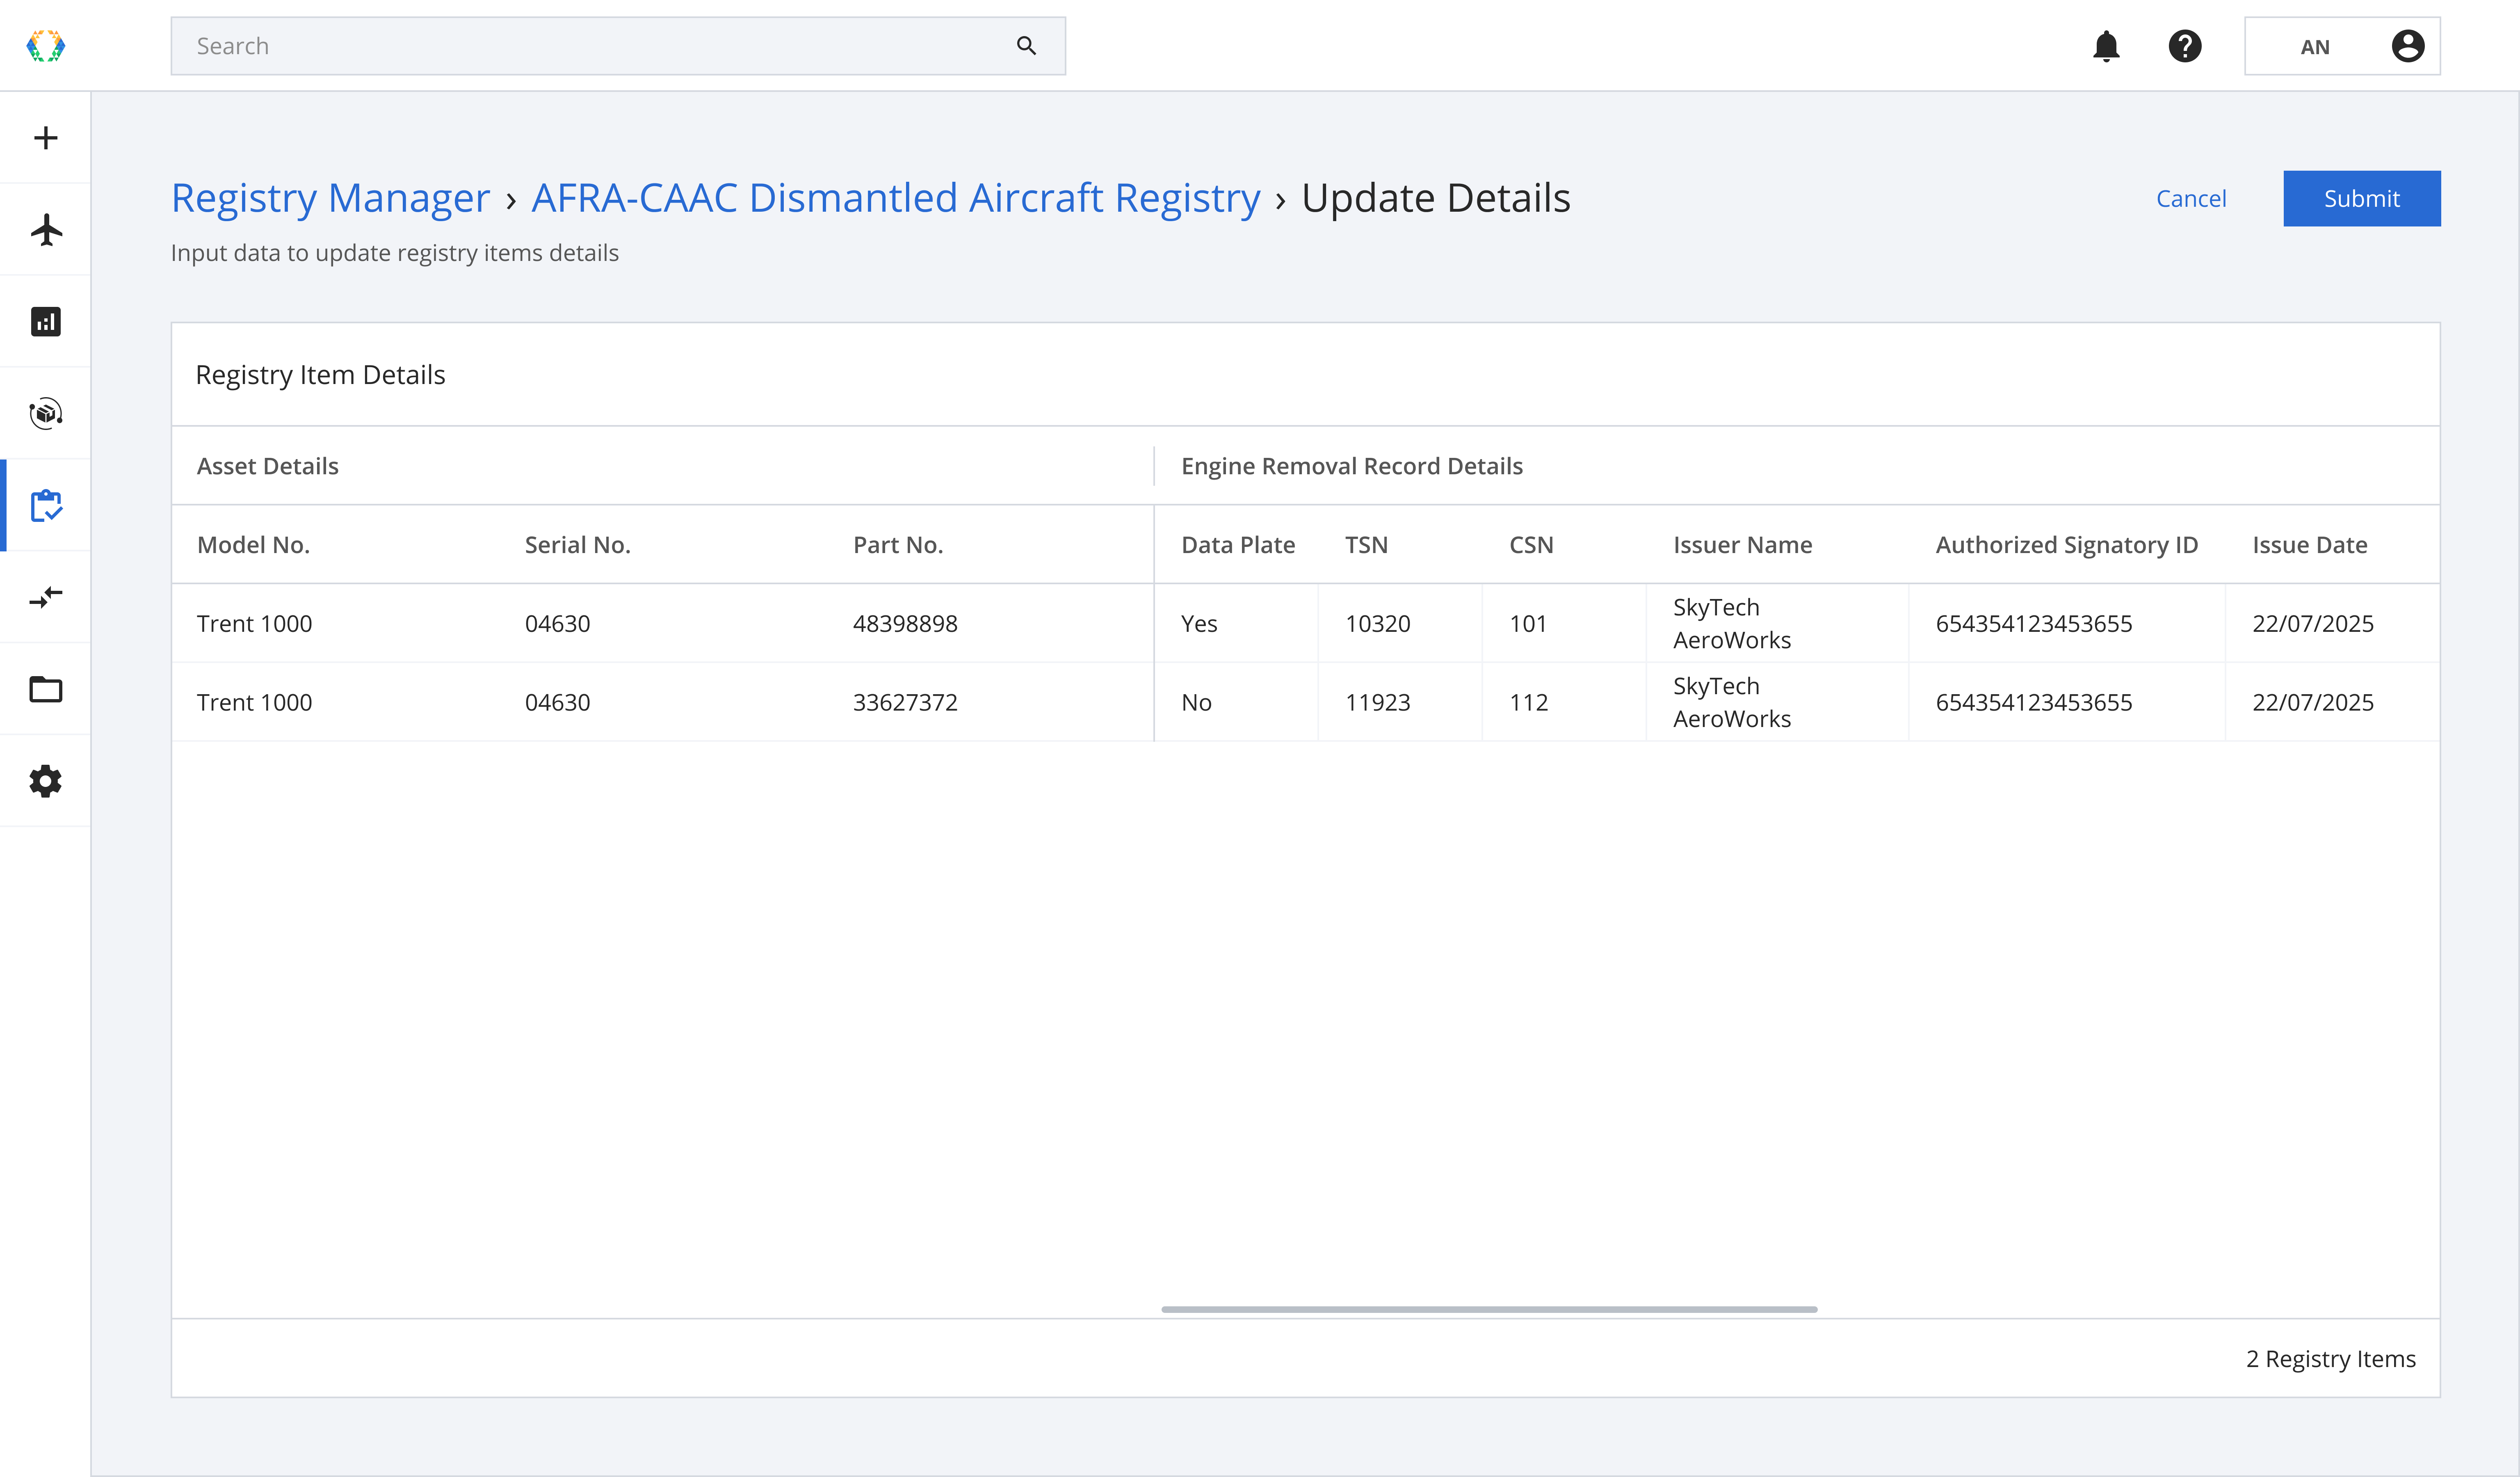2520x1477 pixels.
Task: Click the app logo in top-left corner
Action: click(x=45, y=46)
